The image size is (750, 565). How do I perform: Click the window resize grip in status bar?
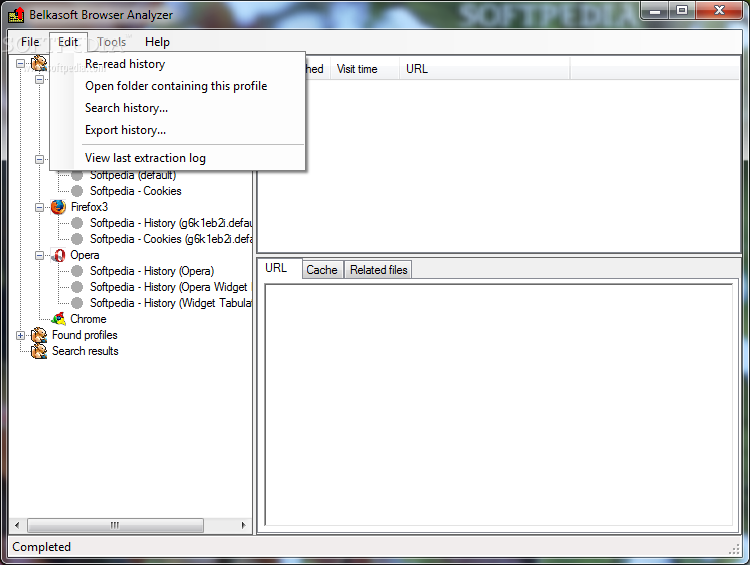(x=734, y=550)
